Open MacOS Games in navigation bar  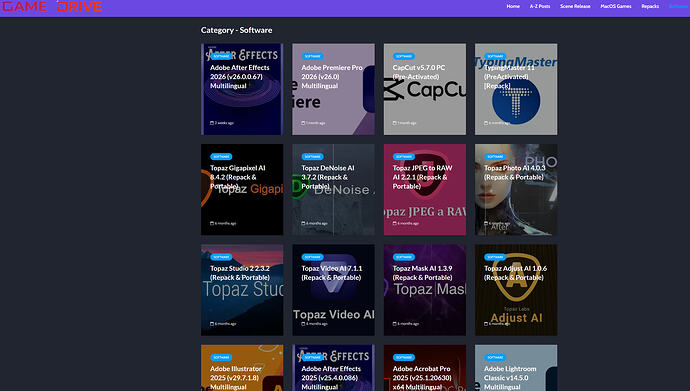click(616, 6)
